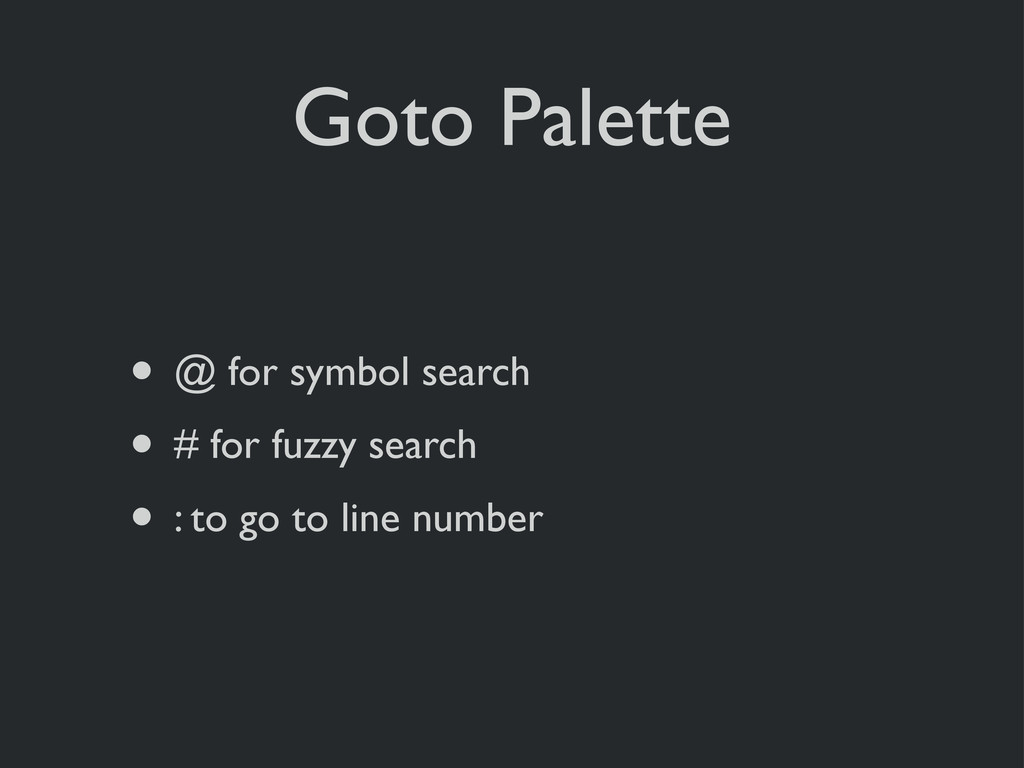Click the word line in third bullet
This screenshot has height=768, width=1024.
click(370, 518)
